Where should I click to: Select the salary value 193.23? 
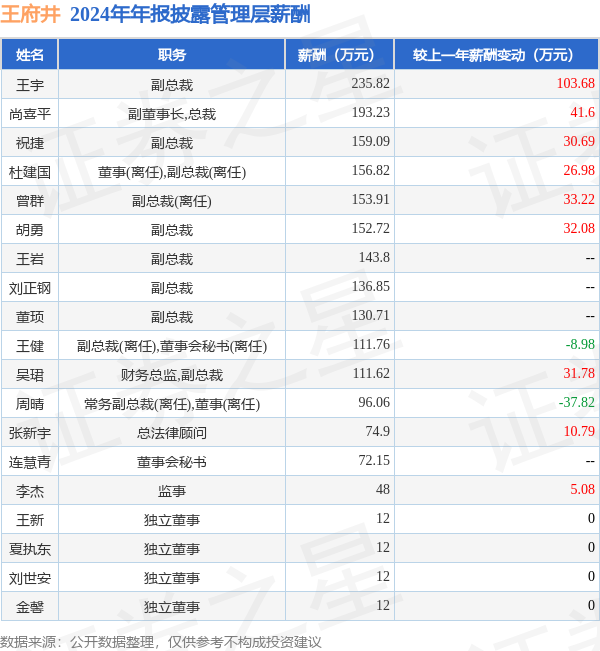[x=370, y=113]
